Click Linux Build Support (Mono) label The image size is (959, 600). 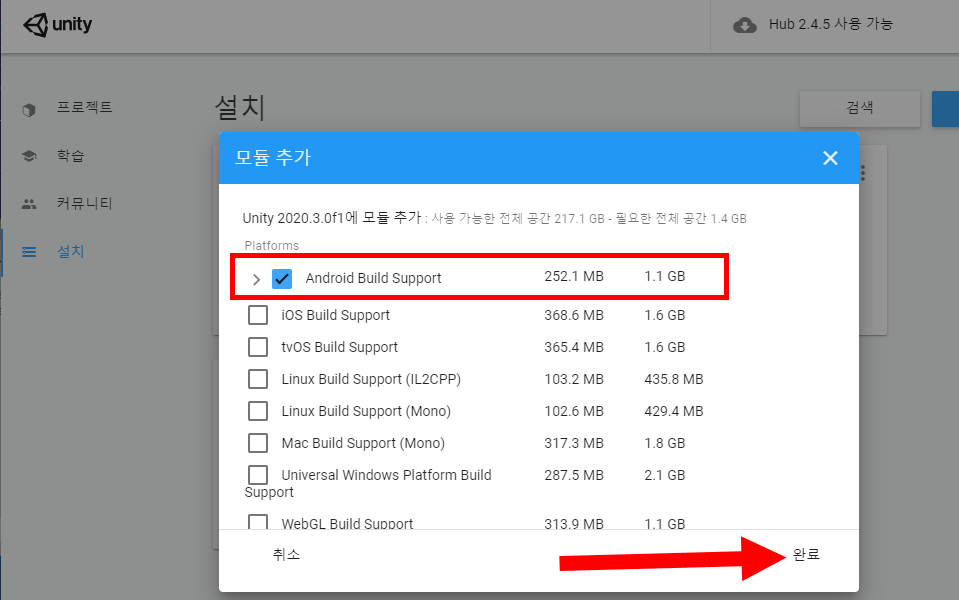pos(366,411)
